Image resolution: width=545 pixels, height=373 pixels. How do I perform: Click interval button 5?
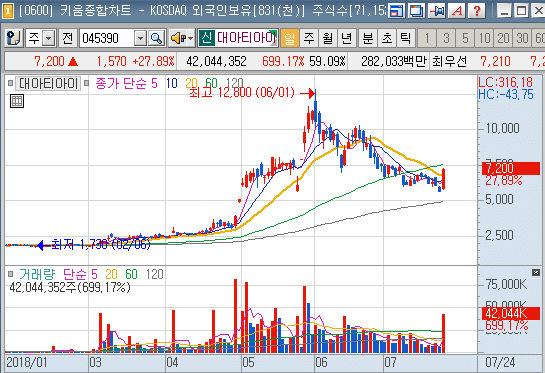click(x=465, y=38)
